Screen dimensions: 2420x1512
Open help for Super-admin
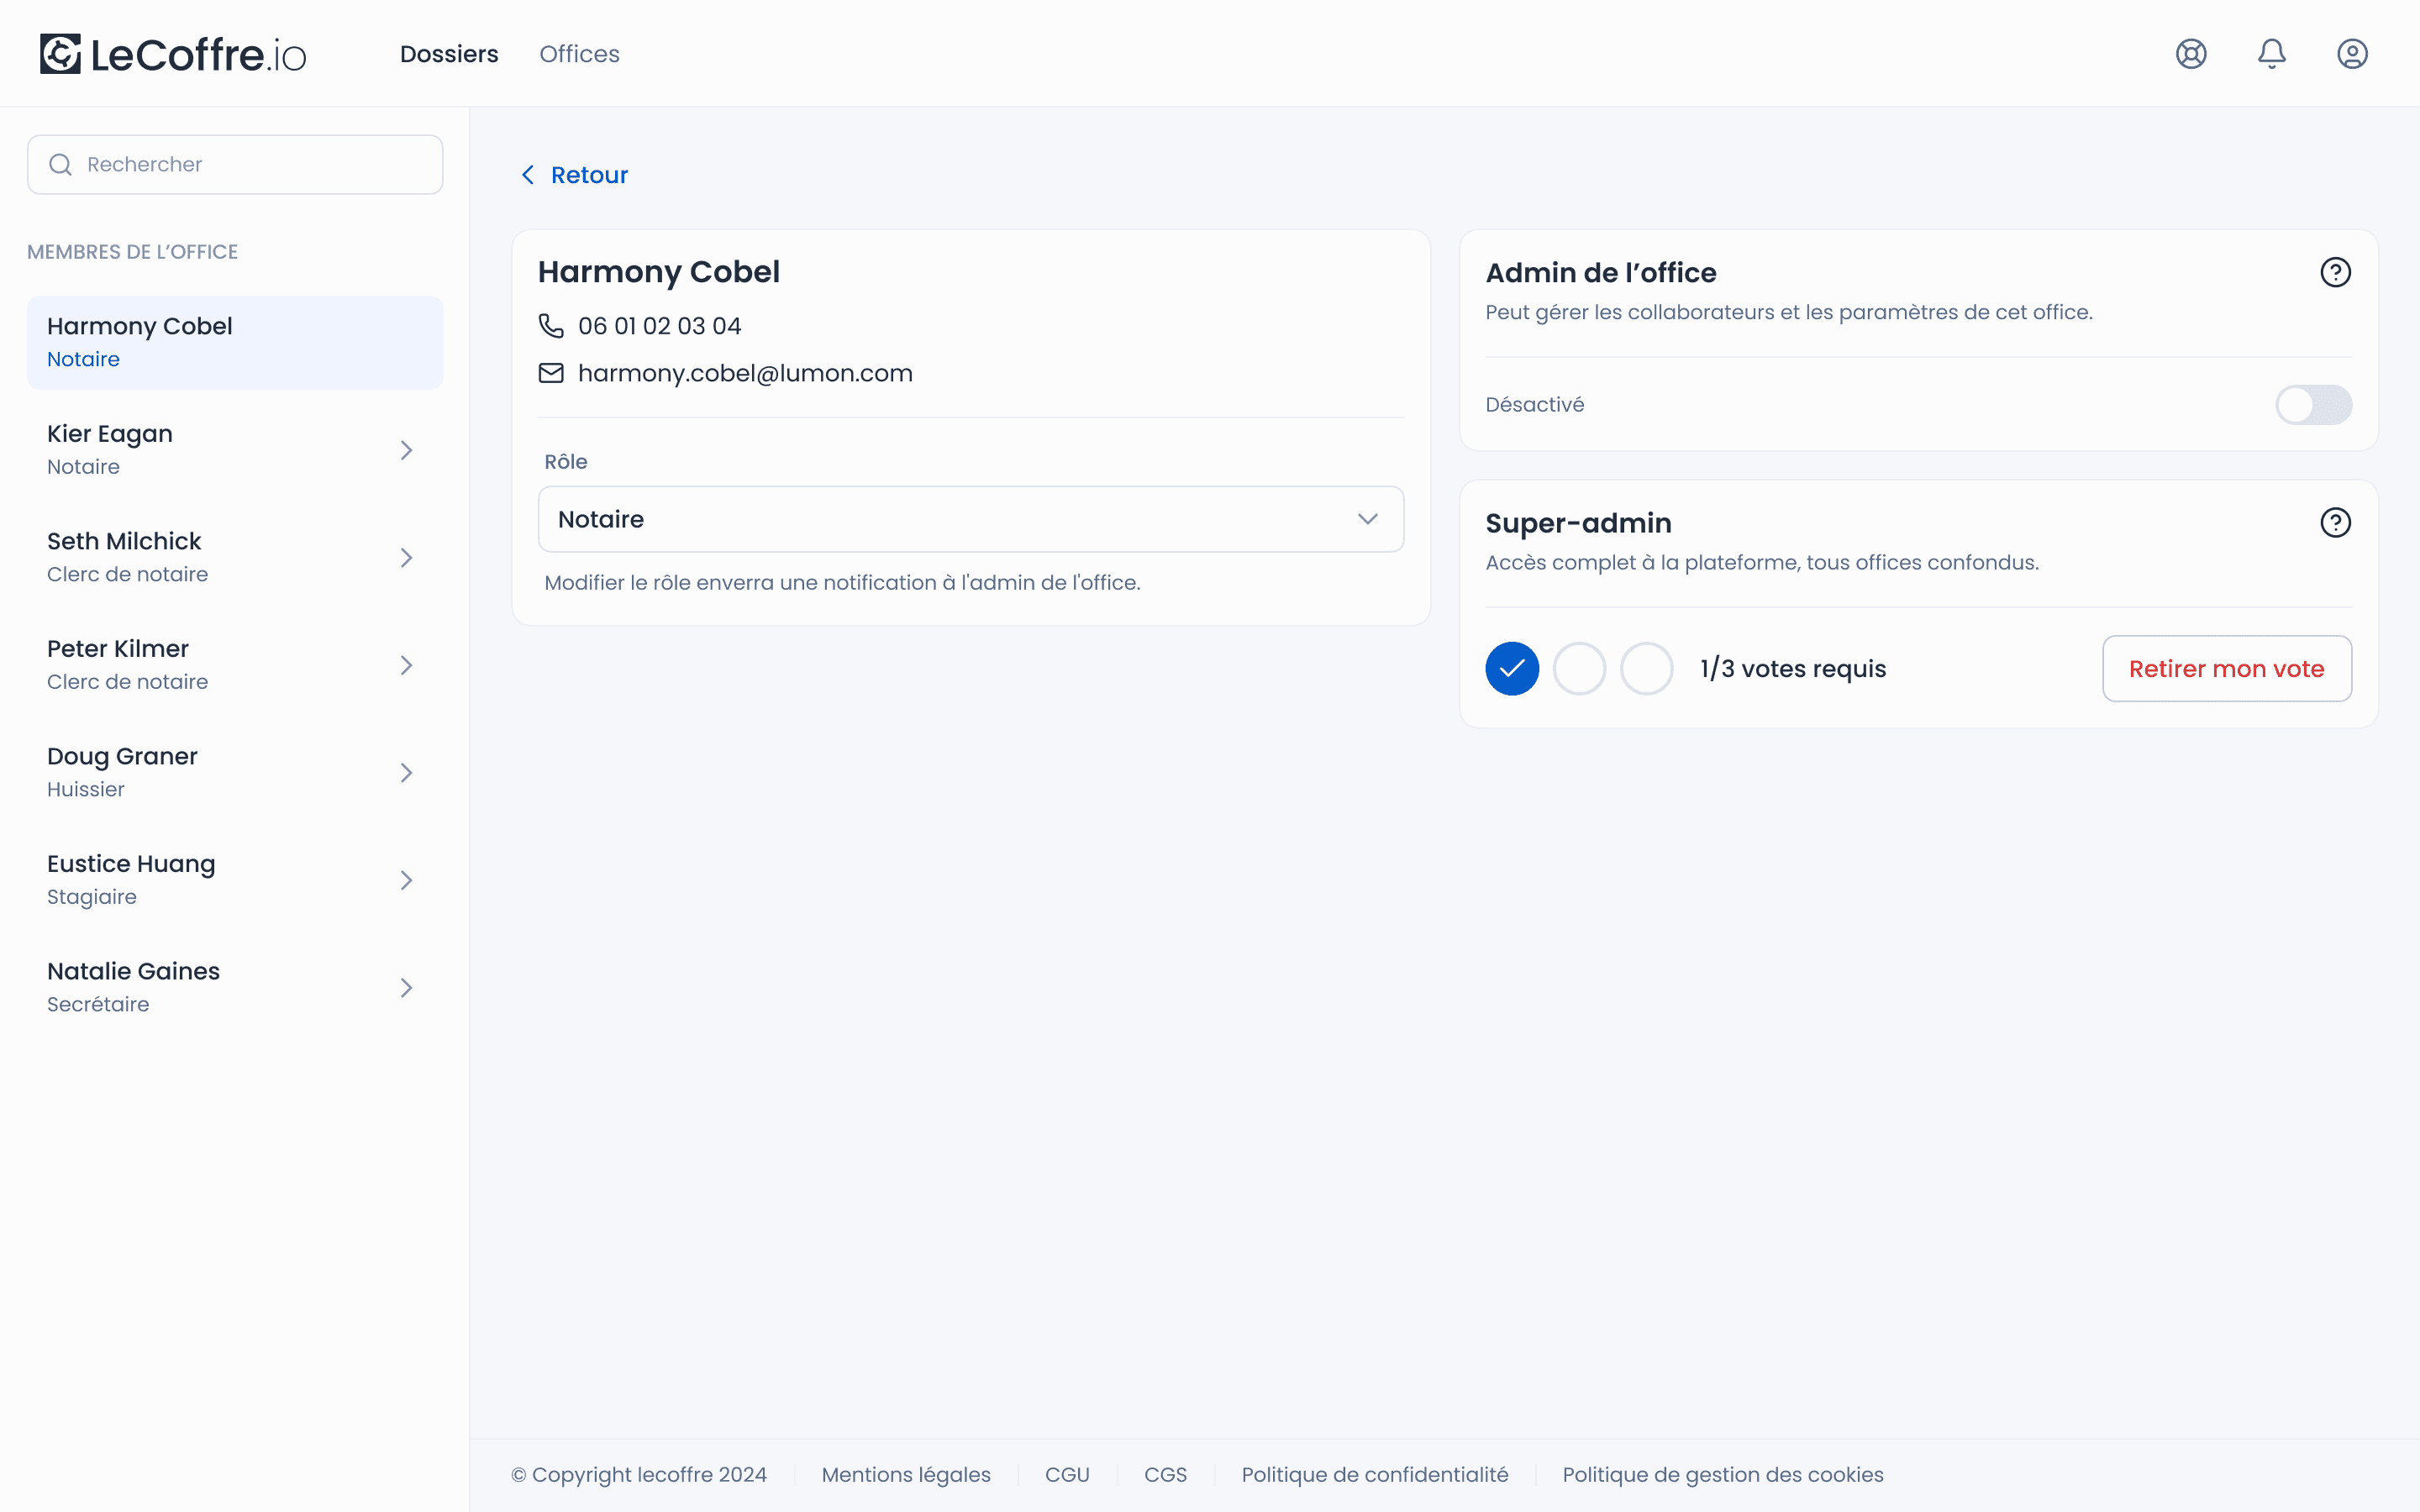tap(2335, 522)
